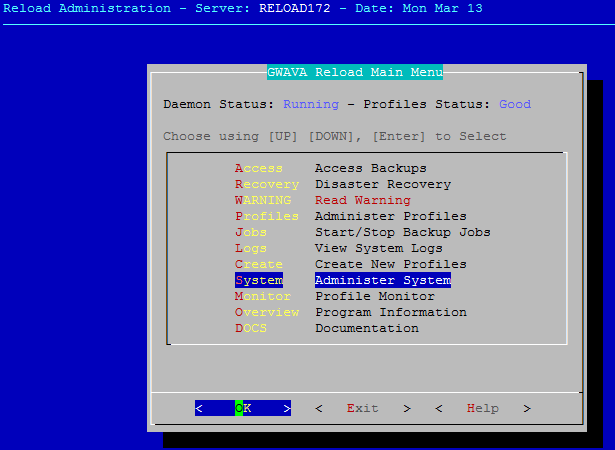Click the 'GWAVA Reload Main Menu' title

[x=355, y=72]
